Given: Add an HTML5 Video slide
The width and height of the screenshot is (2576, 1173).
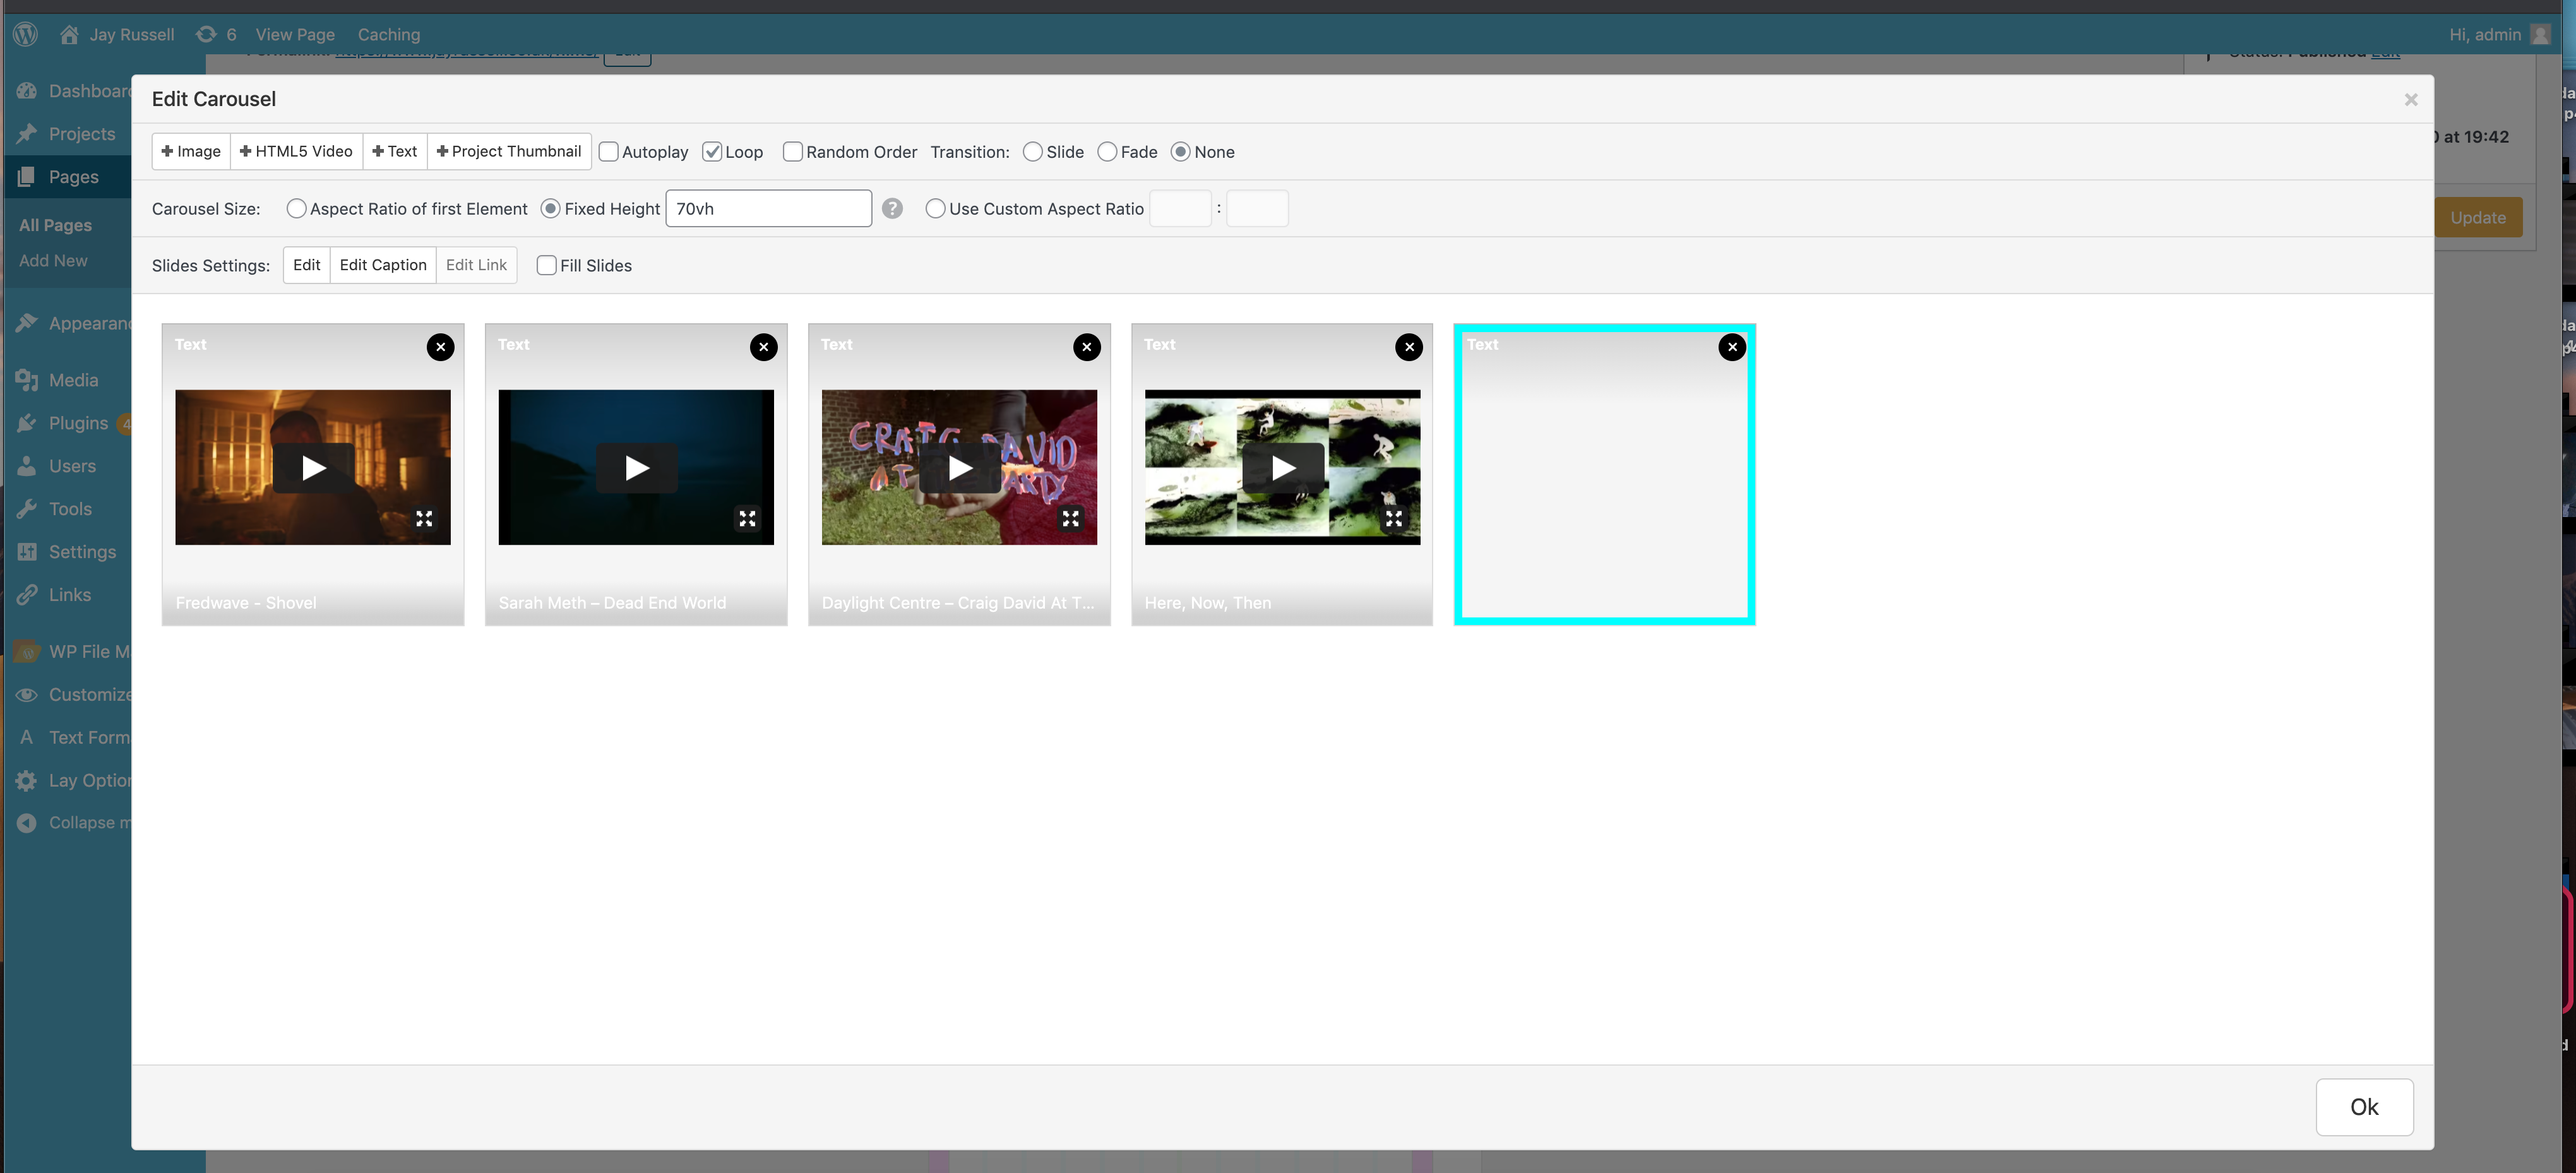Looking at the screenshot, I should click(x=296, y=151).
